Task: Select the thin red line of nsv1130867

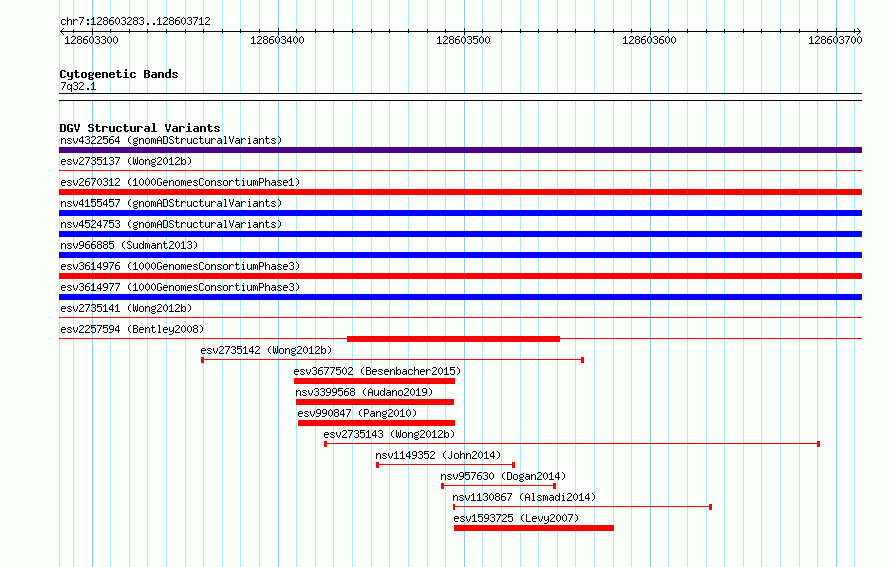Action: click(582, 507)
